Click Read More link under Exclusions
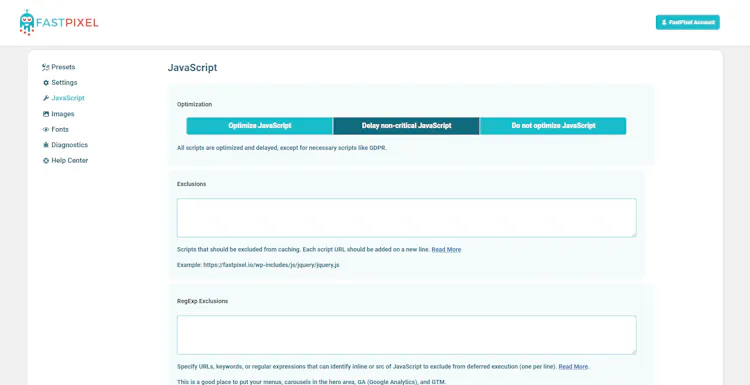 [446, 250]
